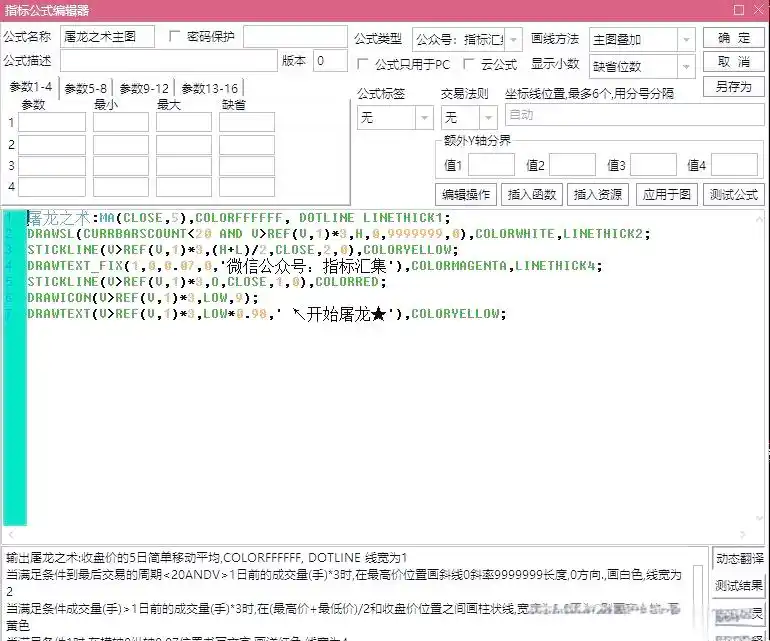770x641 pixels.
Task: Click the text 开始屠龙★ in code
Action: 346,314
